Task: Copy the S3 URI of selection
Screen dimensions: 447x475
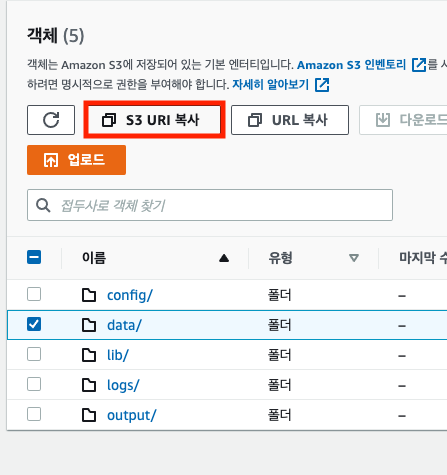Action: click(155, 120)
